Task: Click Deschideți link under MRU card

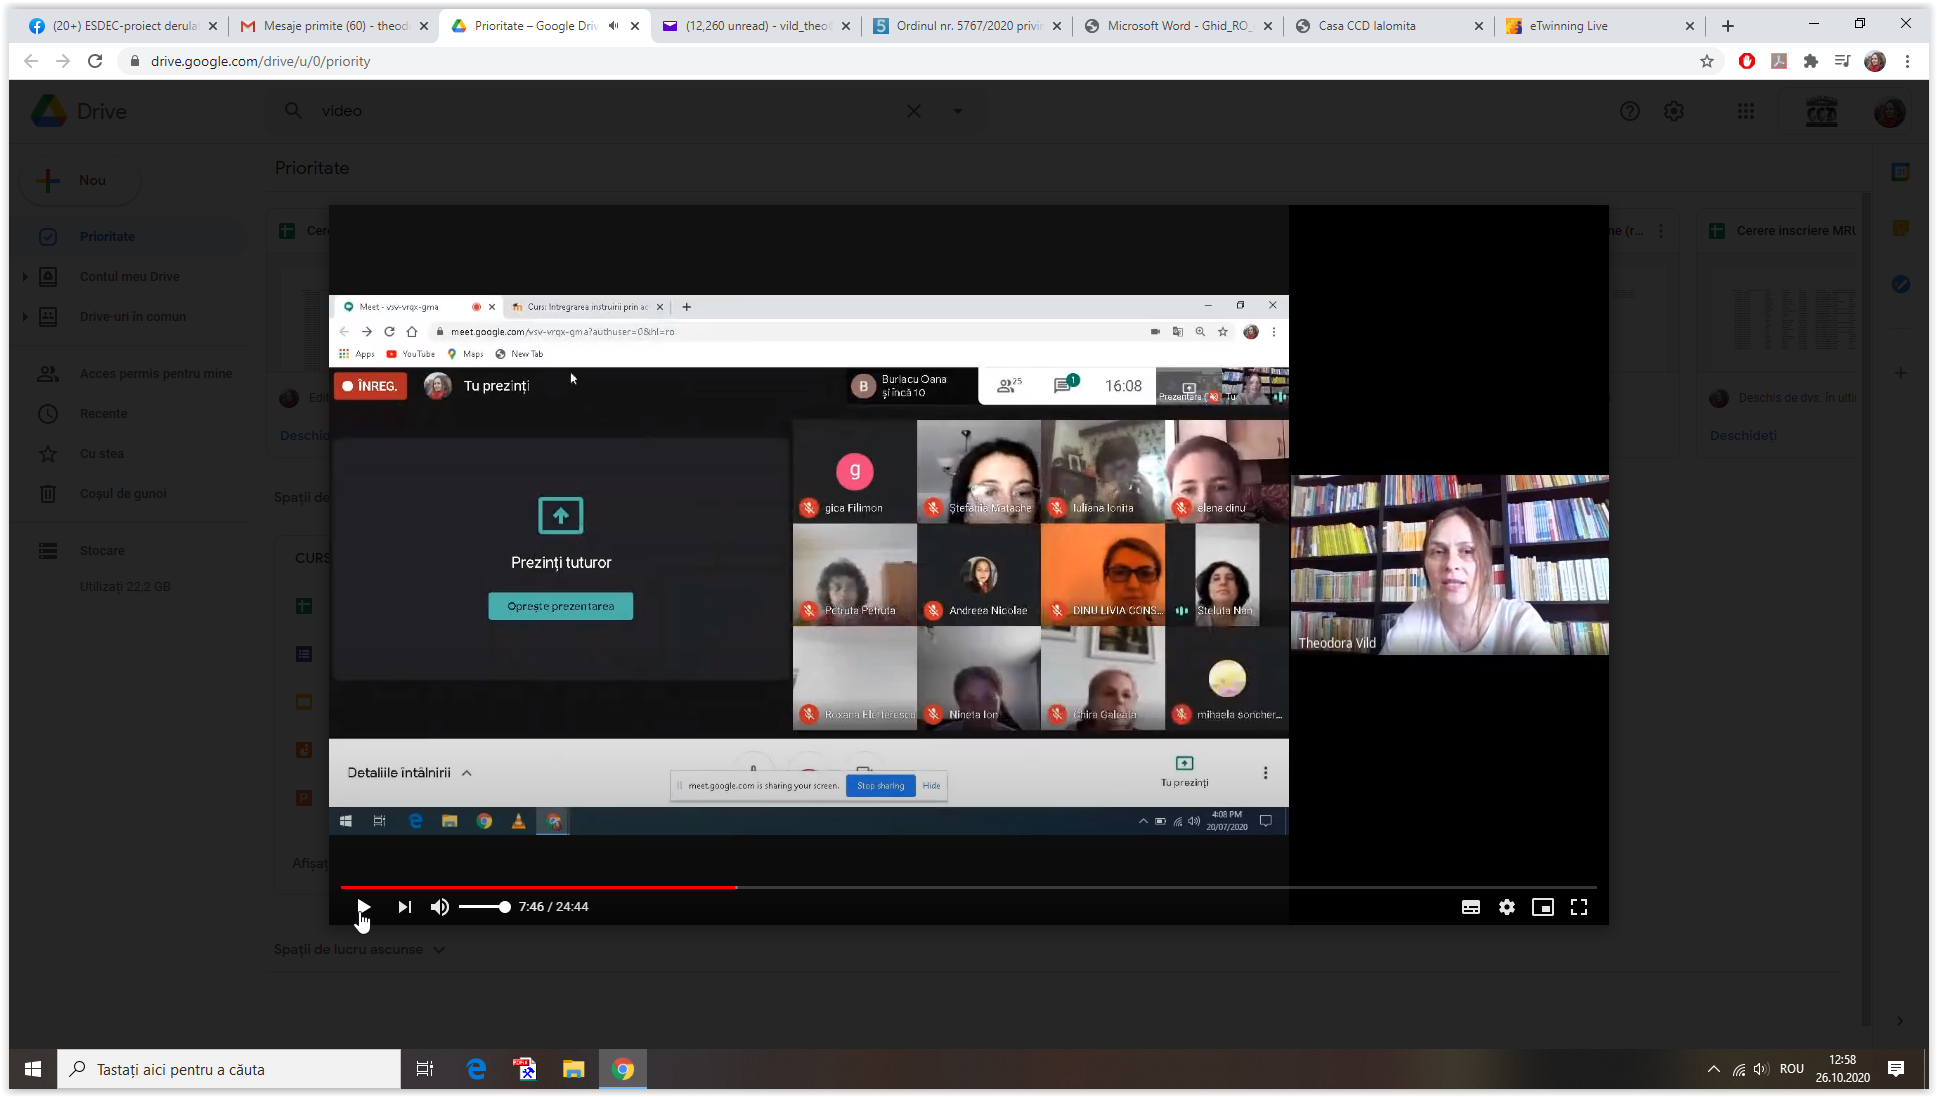Action: tap(1743, 436)
